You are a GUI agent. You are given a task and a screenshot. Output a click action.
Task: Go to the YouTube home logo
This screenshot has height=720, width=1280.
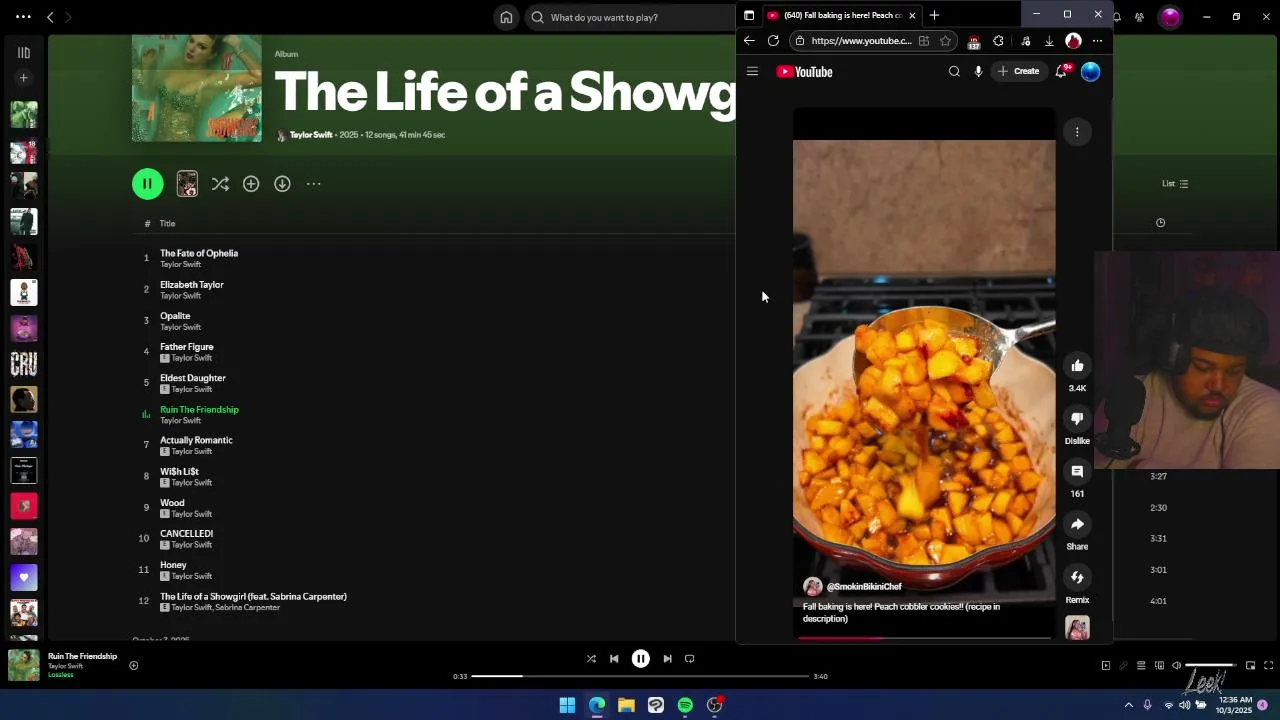[805, 72]
